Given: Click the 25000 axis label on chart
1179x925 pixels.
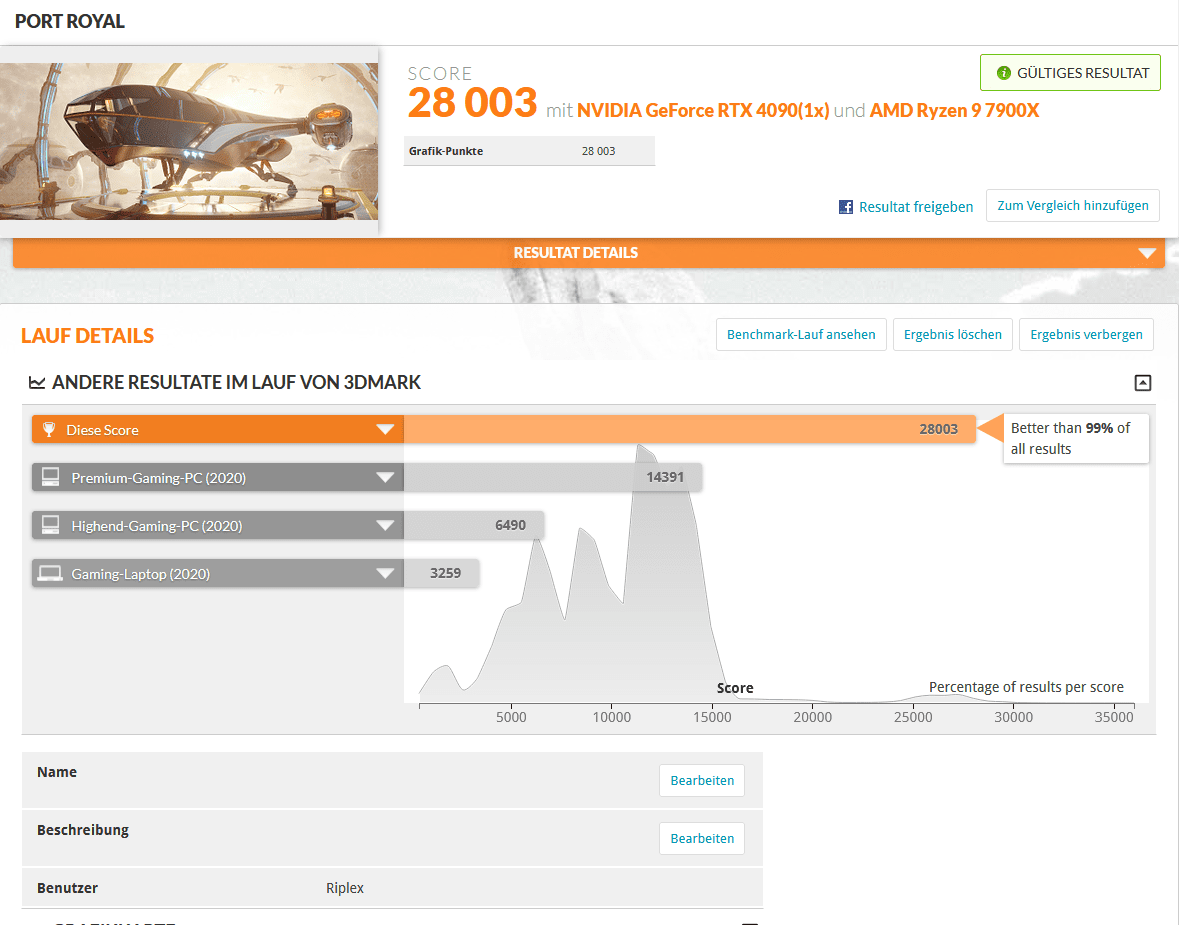Looking at the screenshot, I should [x=913, y=717].
